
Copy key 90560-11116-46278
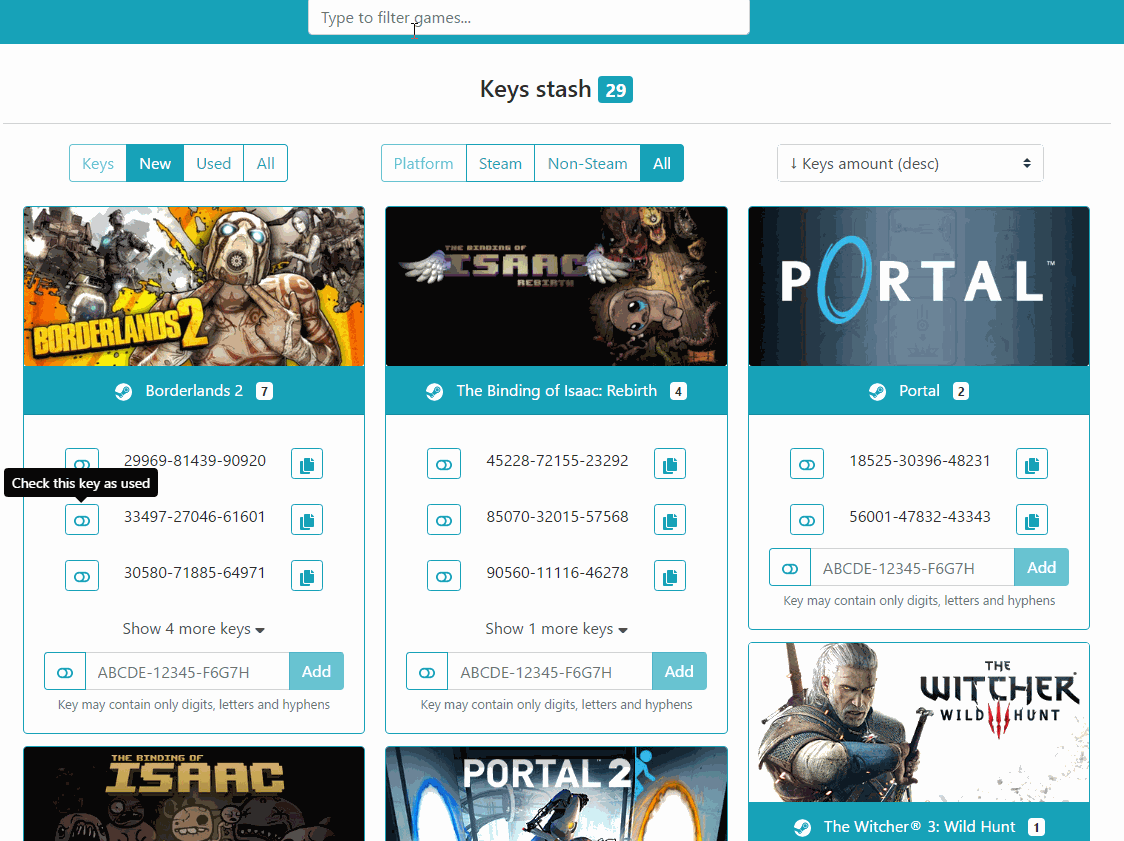pos(670,576)
